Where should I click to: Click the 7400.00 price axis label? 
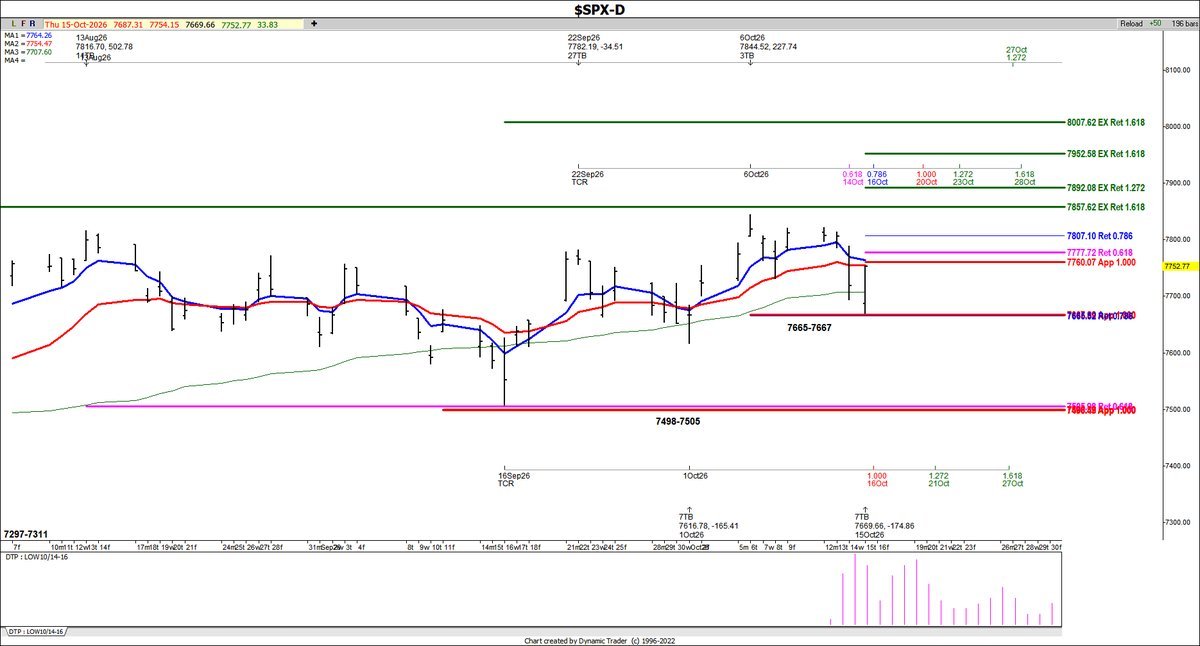click(x=1178, y=467)
